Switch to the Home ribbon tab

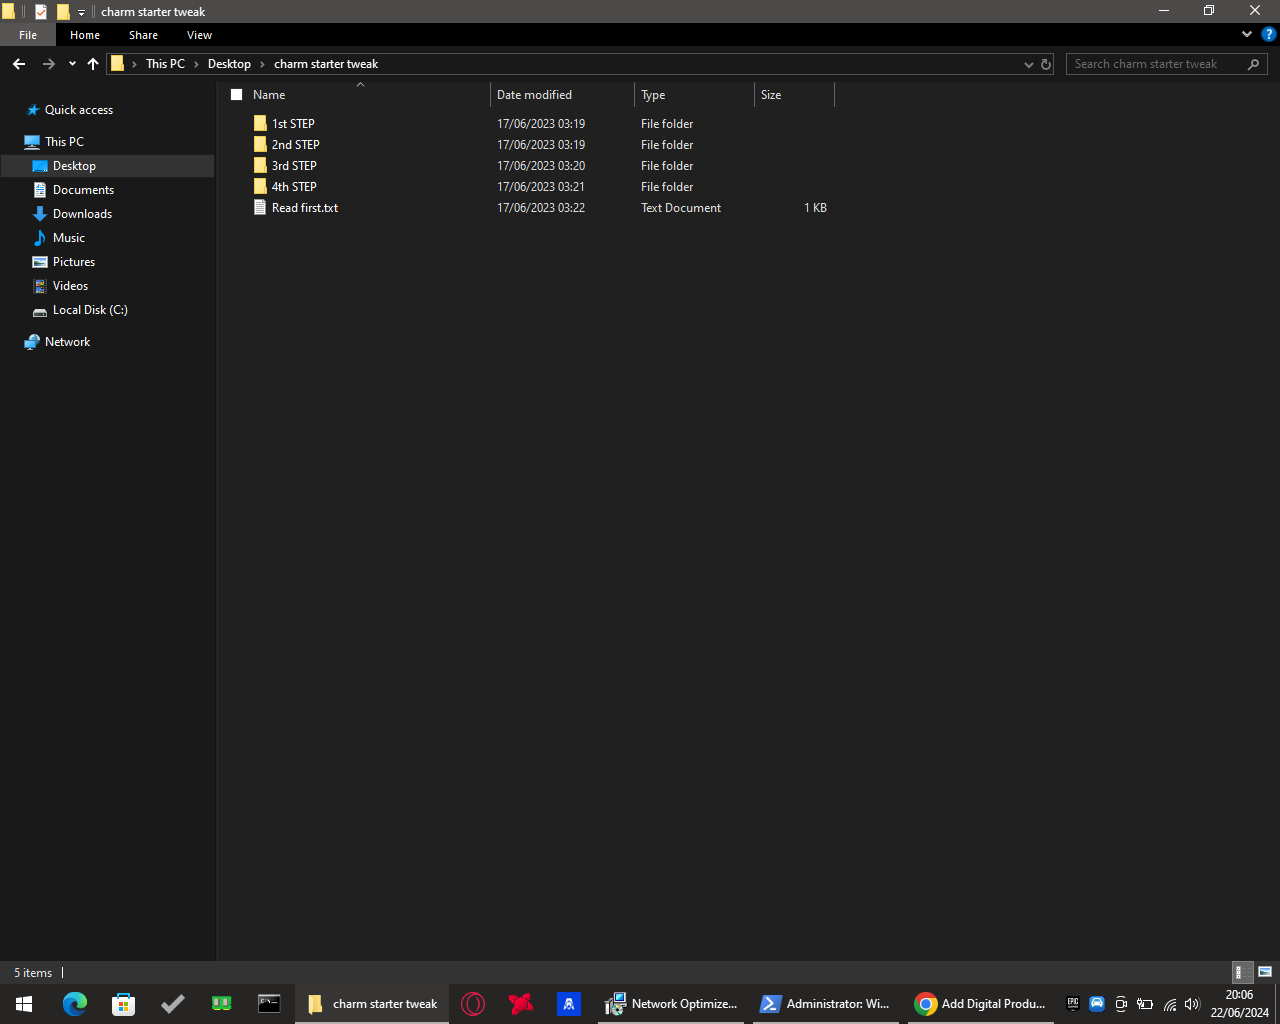85,35
